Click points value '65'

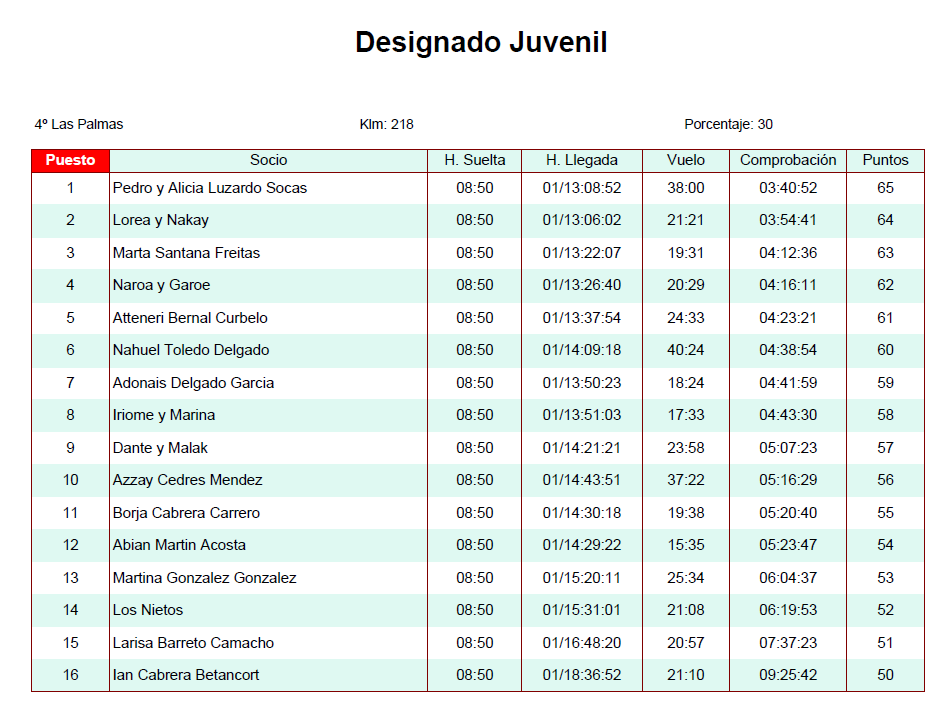click(885, 188)
